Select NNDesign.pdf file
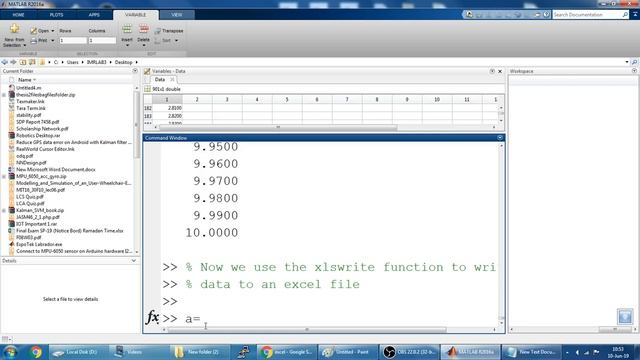Screen dimensions: 640x360 31,163
